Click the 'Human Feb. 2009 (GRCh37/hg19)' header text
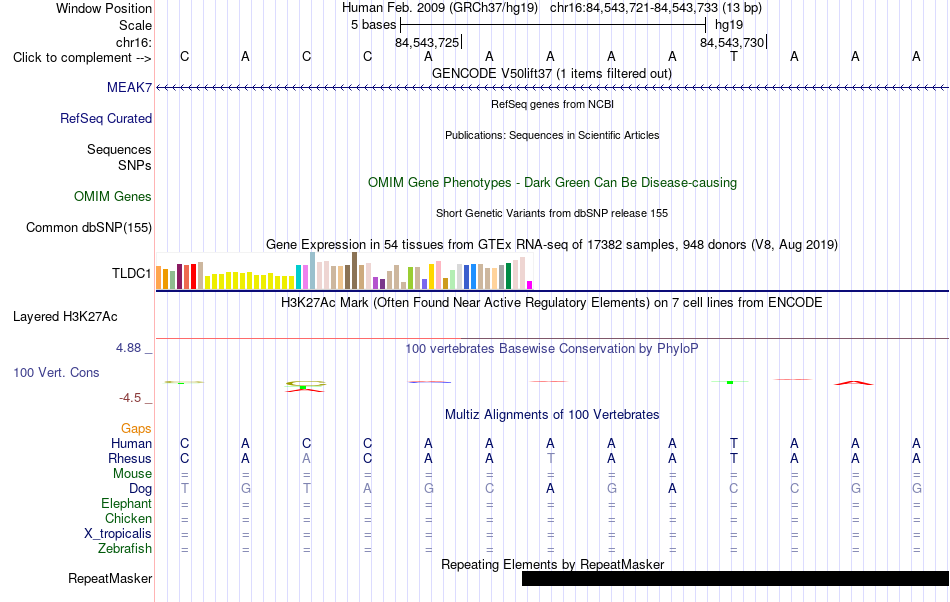 click(440, 8)
